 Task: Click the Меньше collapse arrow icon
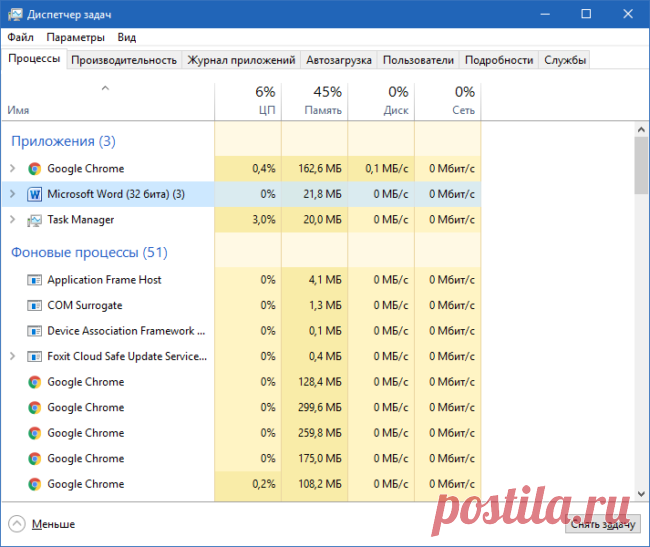tap(17, 524)
